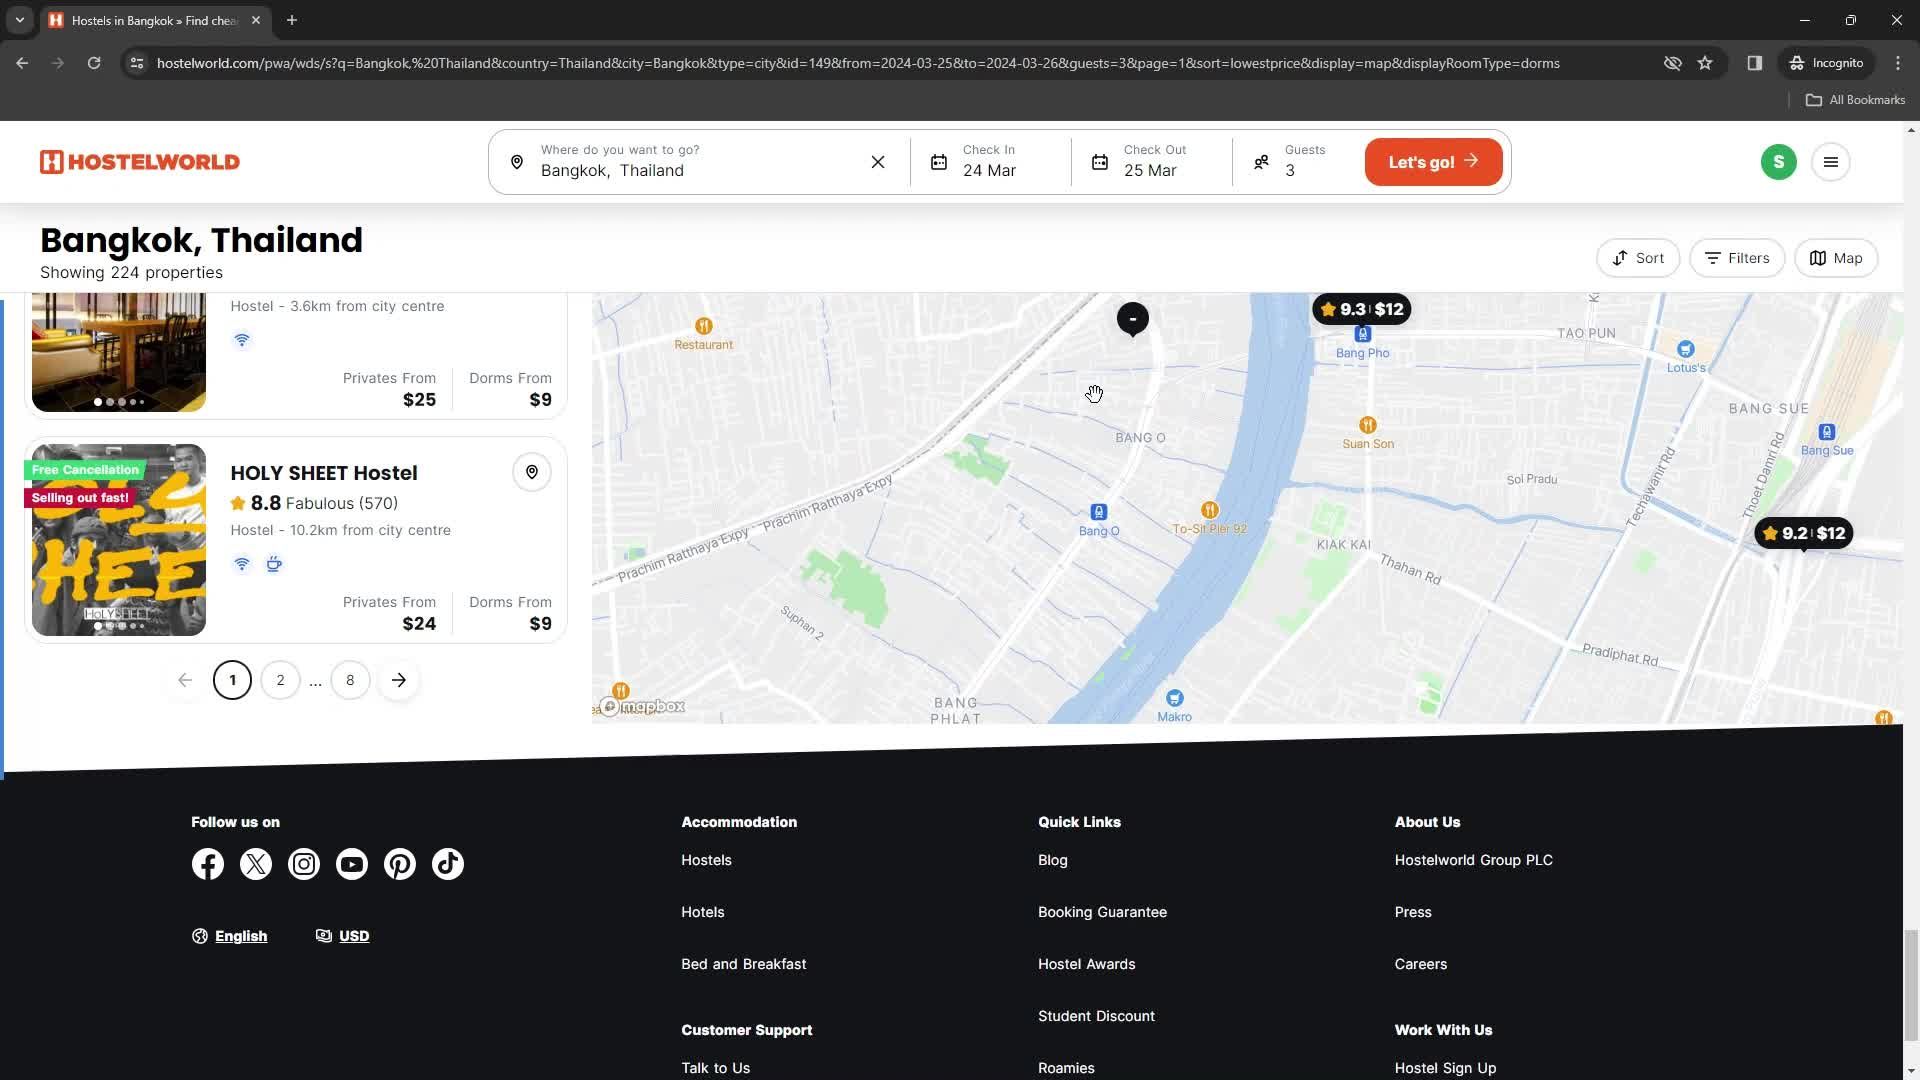Click page 2 pagination button
The width and height of the screenshot is (1920, 1080).
point(280,679)
